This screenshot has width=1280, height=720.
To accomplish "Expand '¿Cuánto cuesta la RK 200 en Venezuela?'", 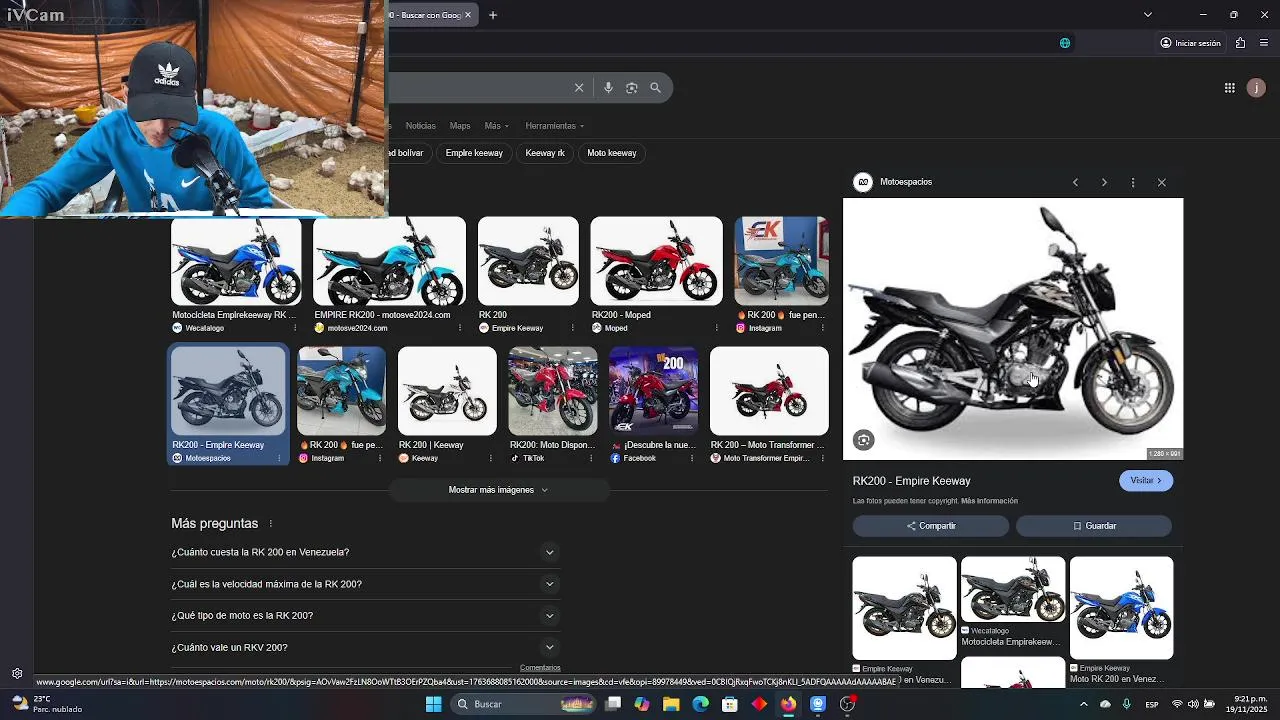I will (x=365, y=552).
